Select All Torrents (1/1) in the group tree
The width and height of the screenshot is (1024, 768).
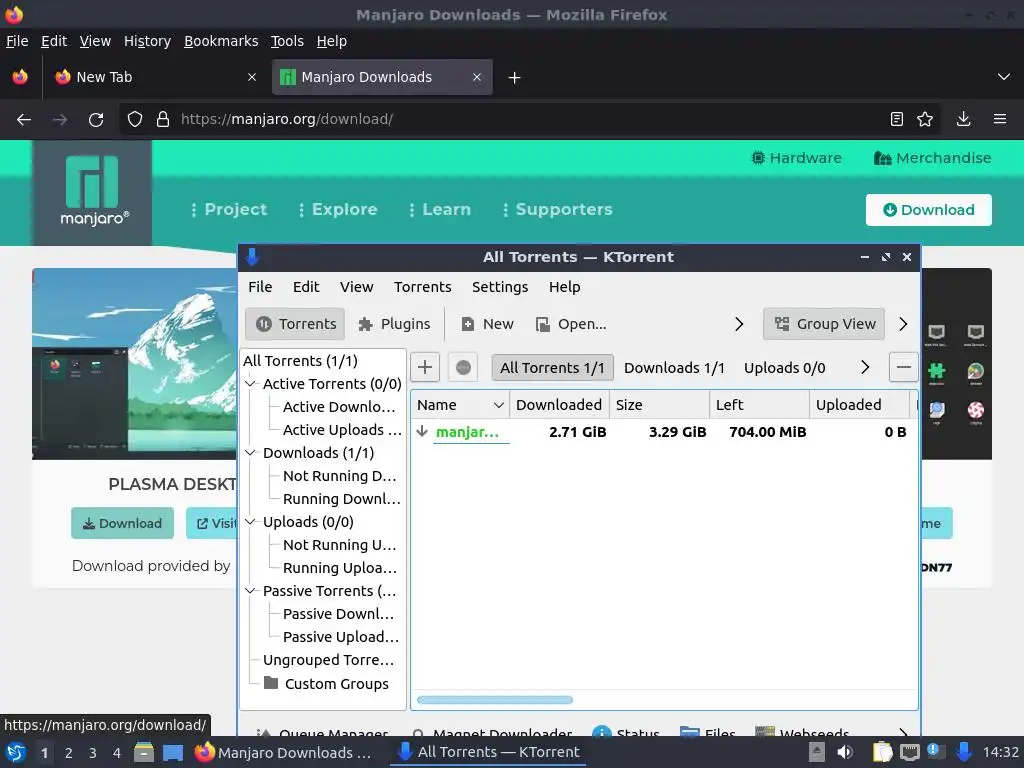coord(300,360)
